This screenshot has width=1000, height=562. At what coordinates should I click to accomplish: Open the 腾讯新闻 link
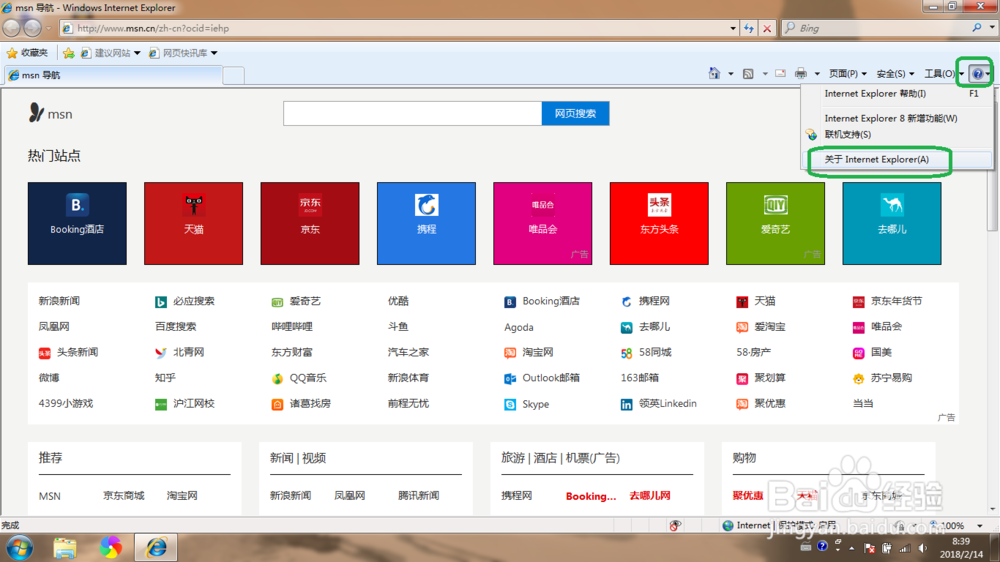pos(418,496)
